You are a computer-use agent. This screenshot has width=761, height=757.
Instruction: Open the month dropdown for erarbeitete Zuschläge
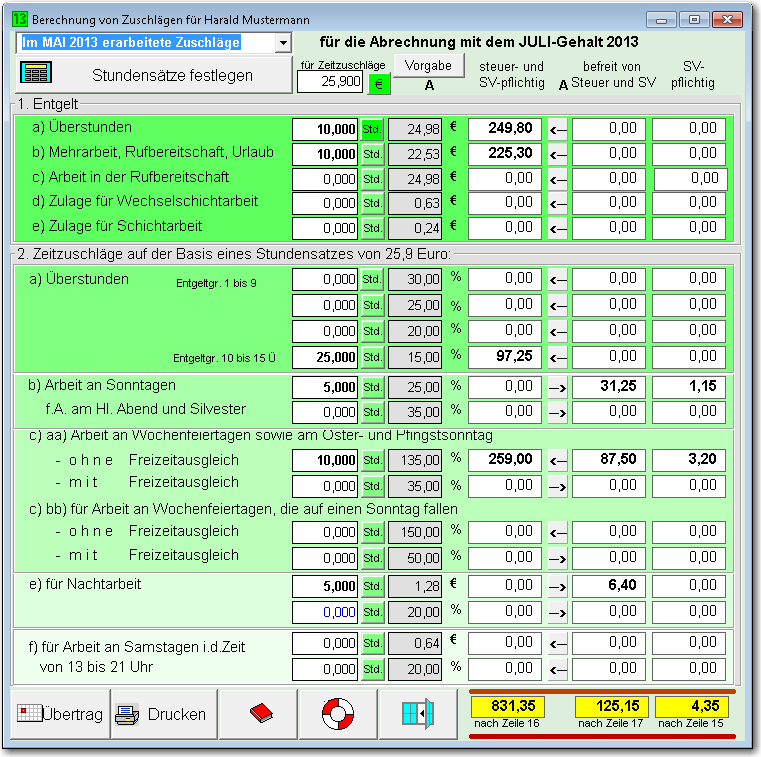pos(283,43)
